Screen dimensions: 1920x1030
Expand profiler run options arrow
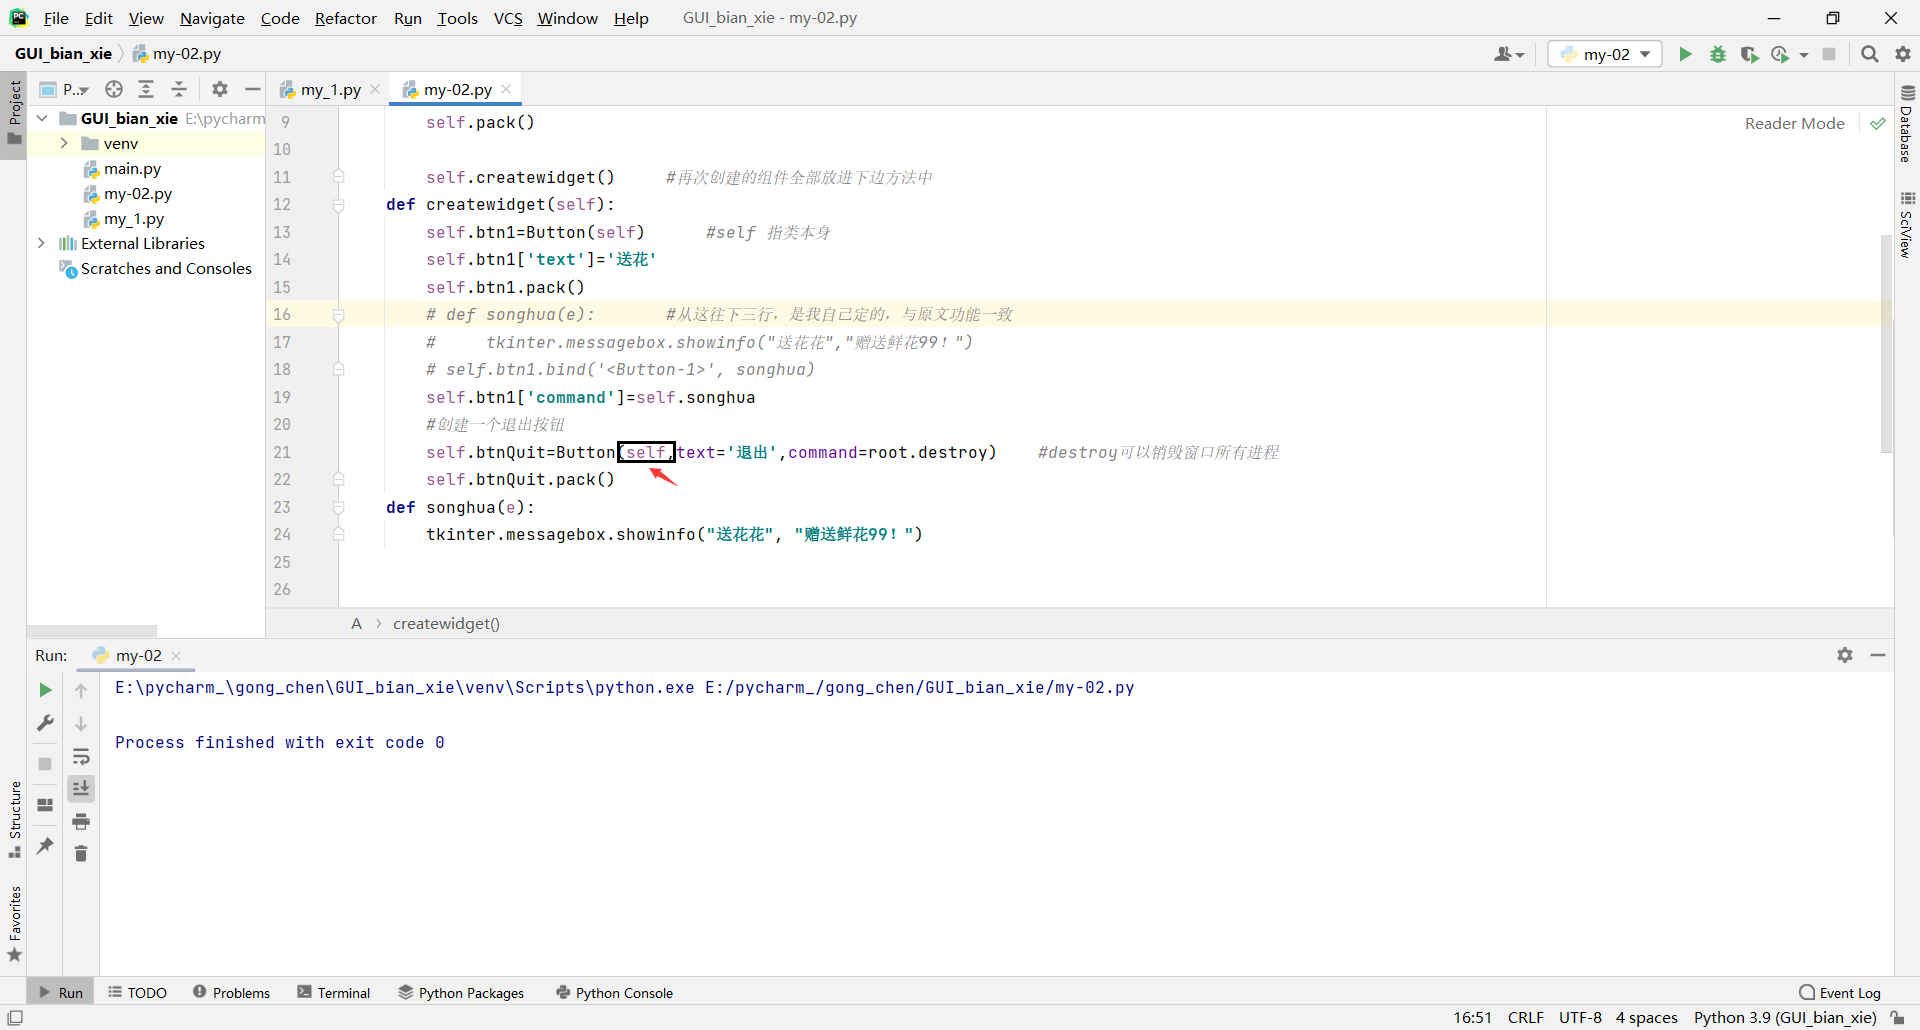[x=1804, y=55]
